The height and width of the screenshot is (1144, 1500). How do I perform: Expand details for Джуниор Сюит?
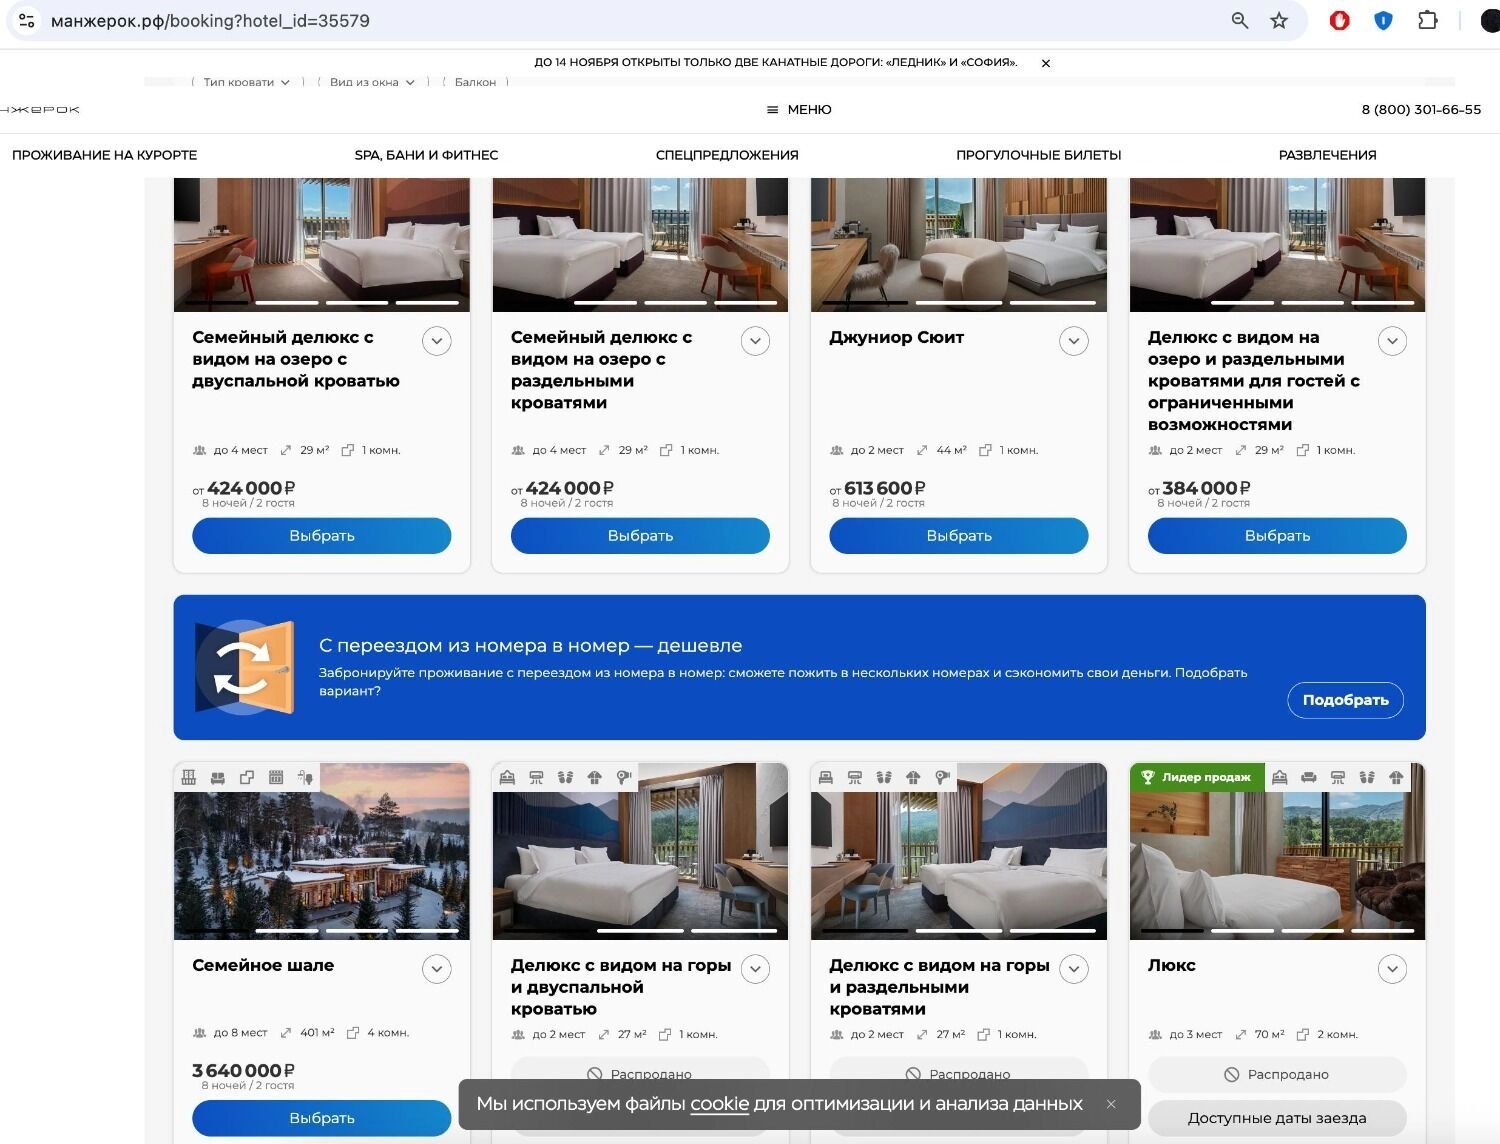coord(1073,341)
